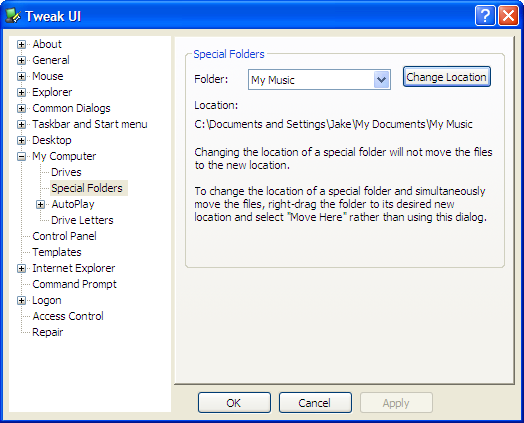Click the "Location:" label
Screen dimensions: 524x423
tap(216, 106)
